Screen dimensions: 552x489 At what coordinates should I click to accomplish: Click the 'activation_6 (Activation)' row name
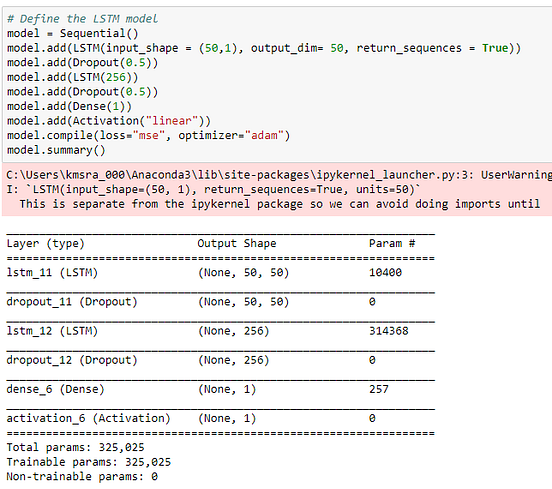click(x=88, y=419)
